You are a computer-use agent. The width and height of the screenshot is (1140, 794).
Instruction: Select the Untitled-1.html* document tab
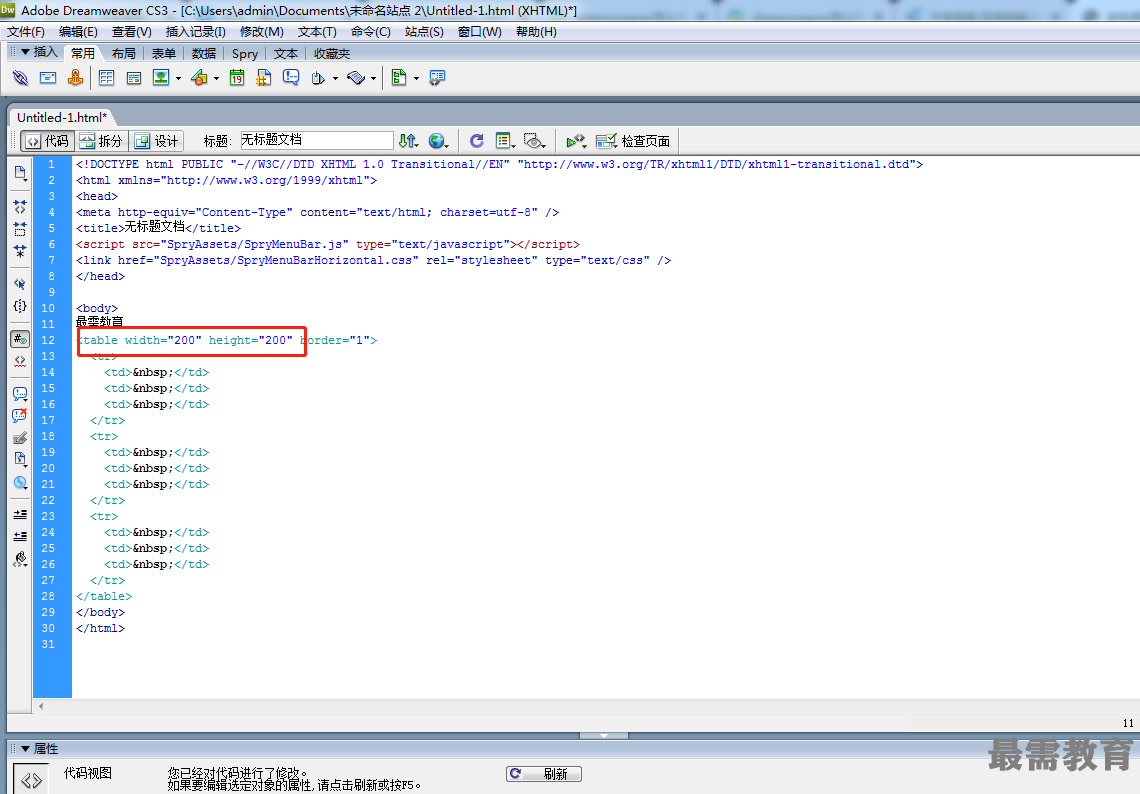62,117
